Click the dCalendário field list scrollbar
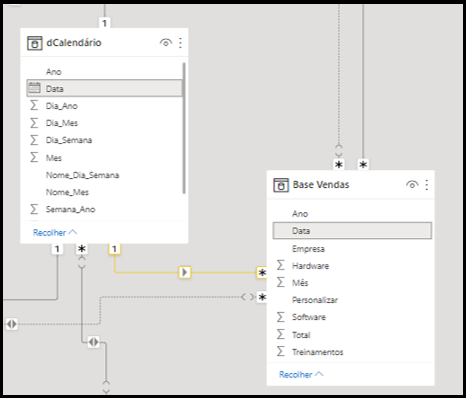466x398 pixels. tap(184, 128)
